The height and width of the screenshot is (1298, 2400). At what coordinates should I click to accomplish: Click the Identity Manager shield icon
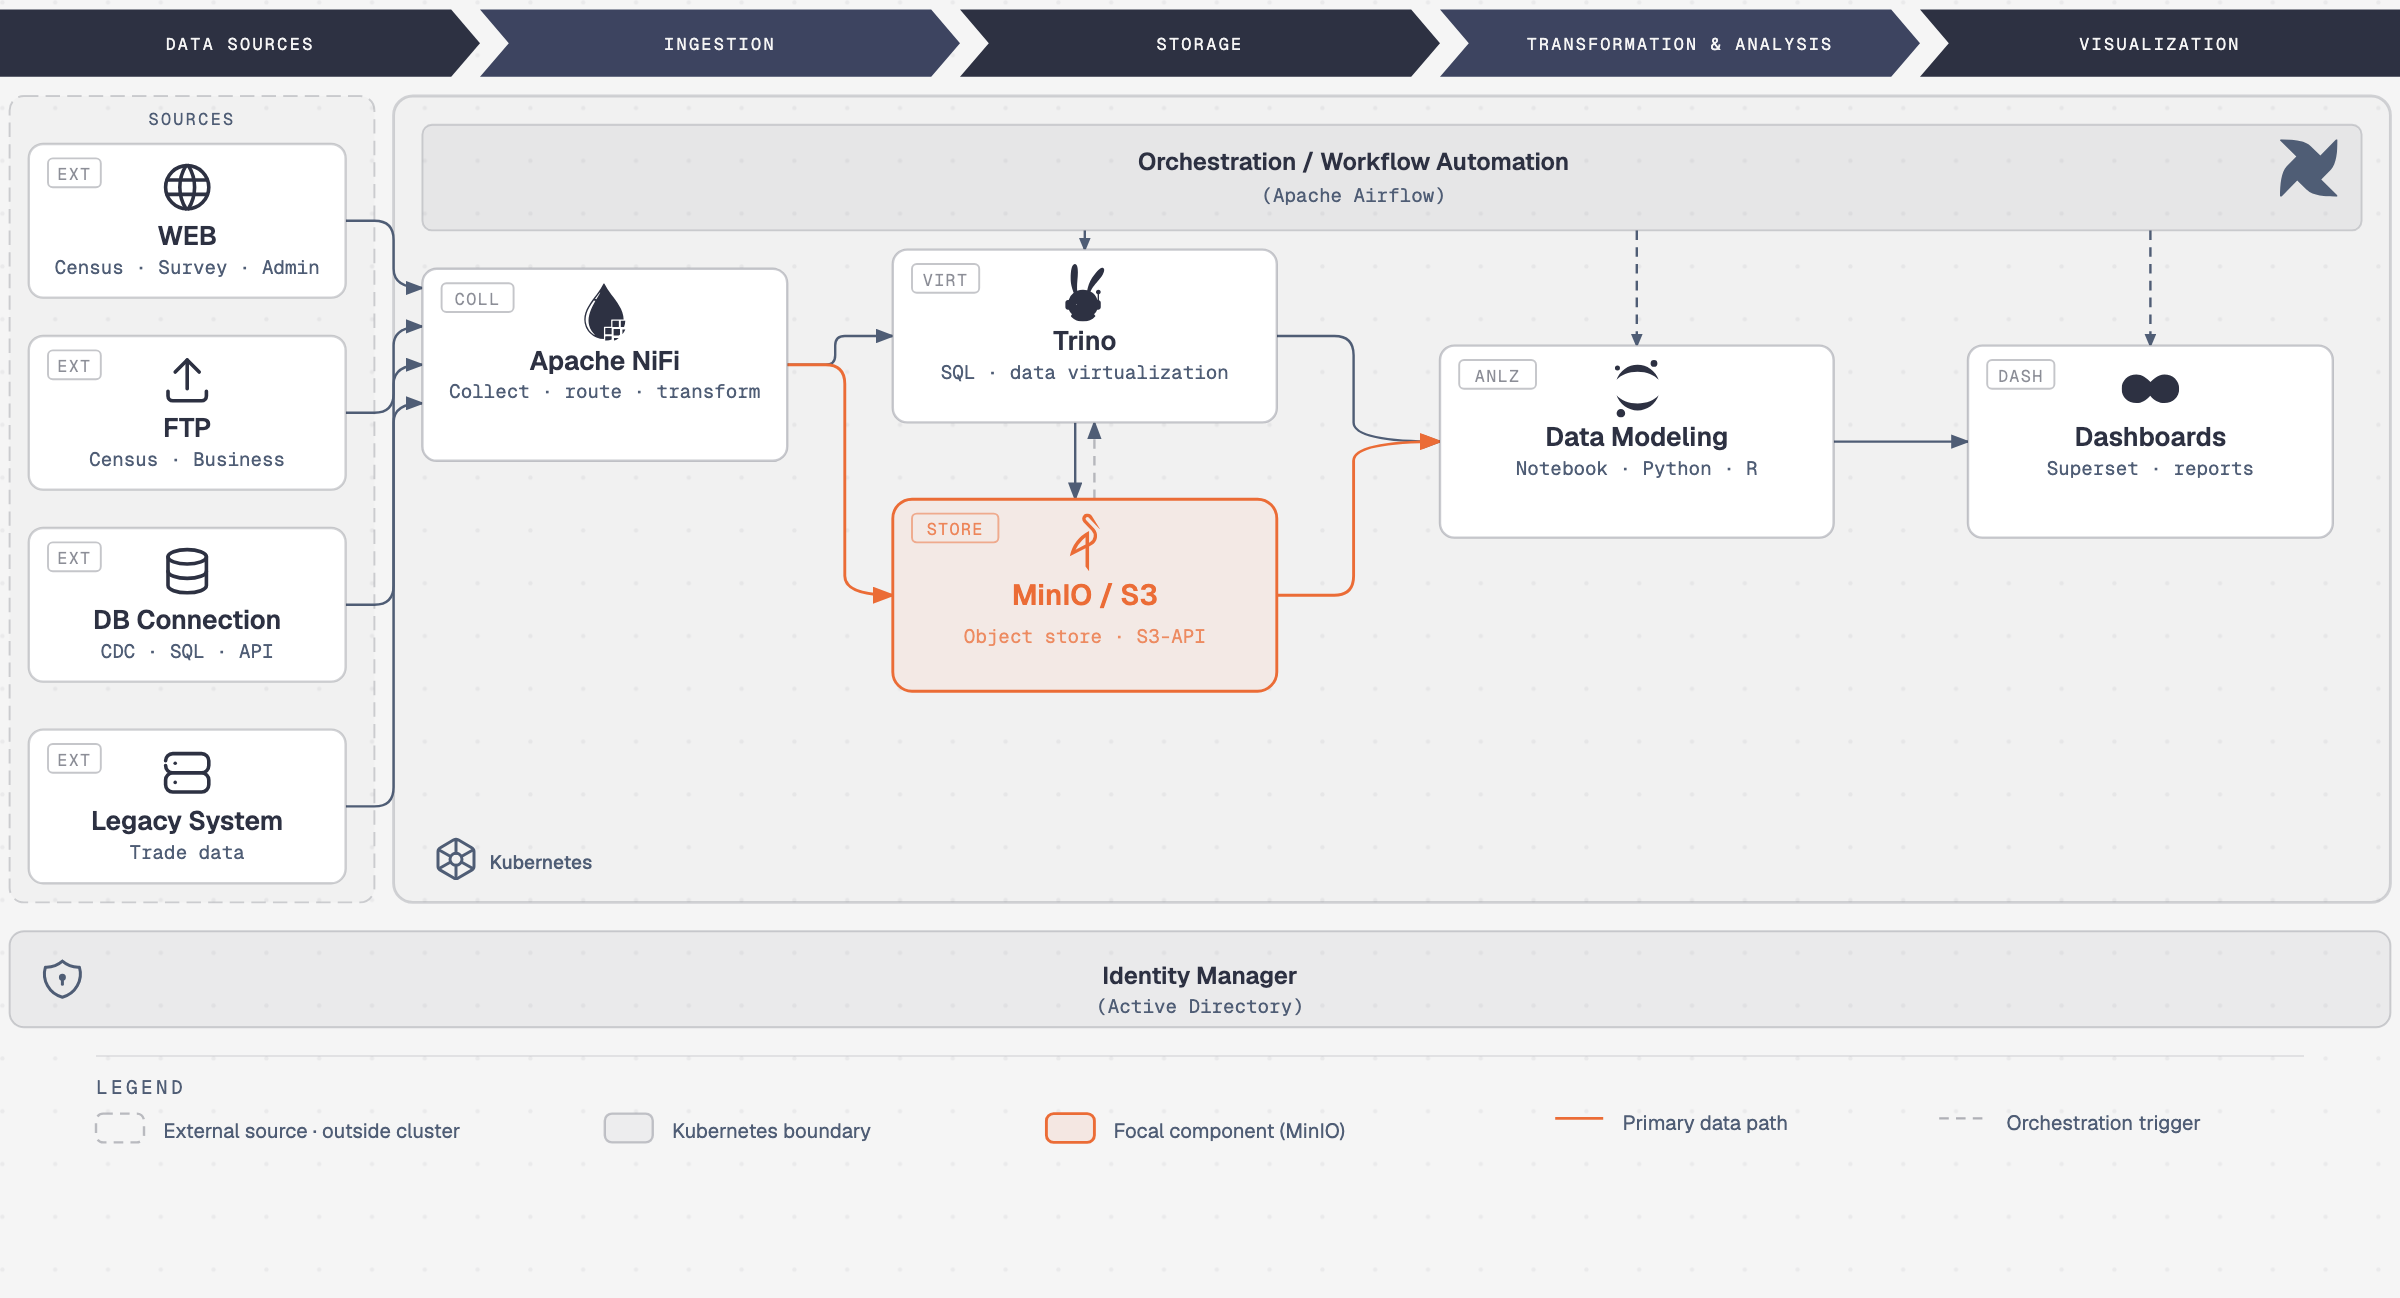tap(62, 979)
